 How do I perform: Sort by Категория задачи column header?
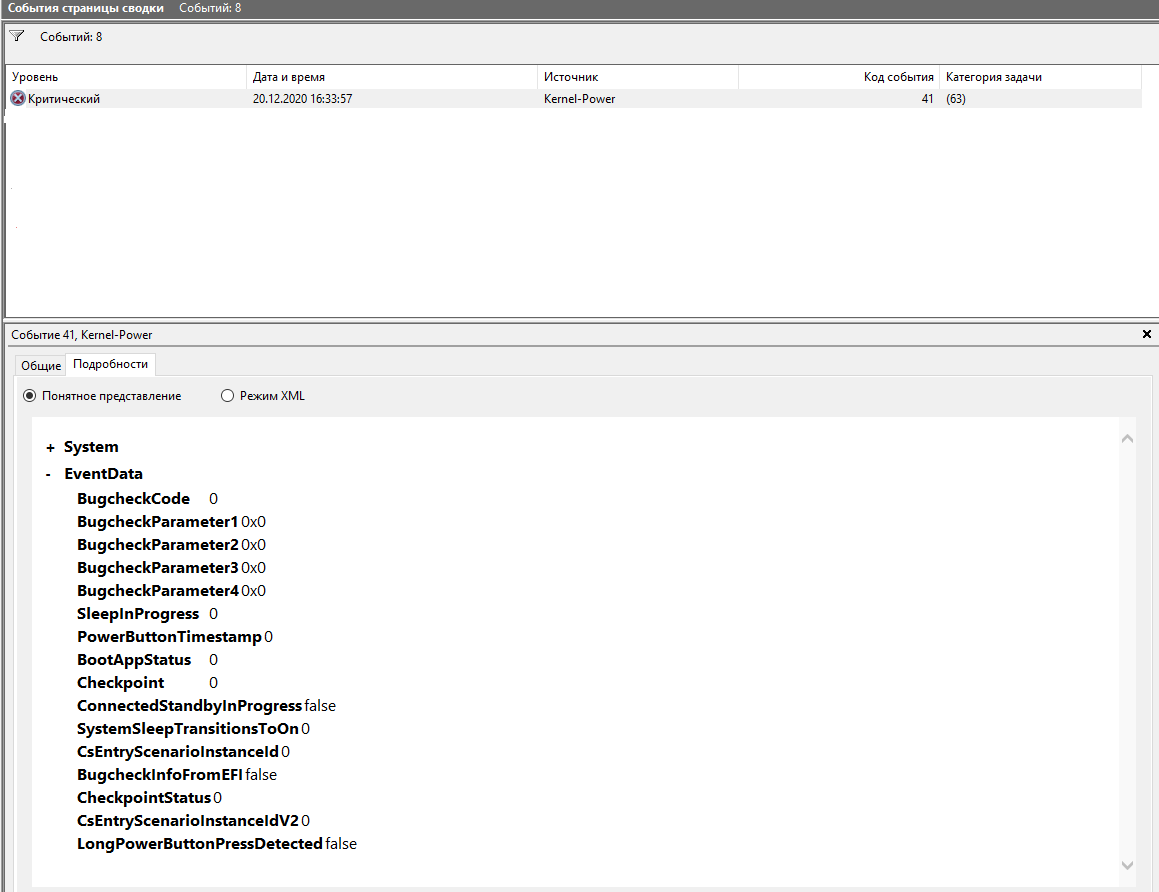coord(1041,77)
